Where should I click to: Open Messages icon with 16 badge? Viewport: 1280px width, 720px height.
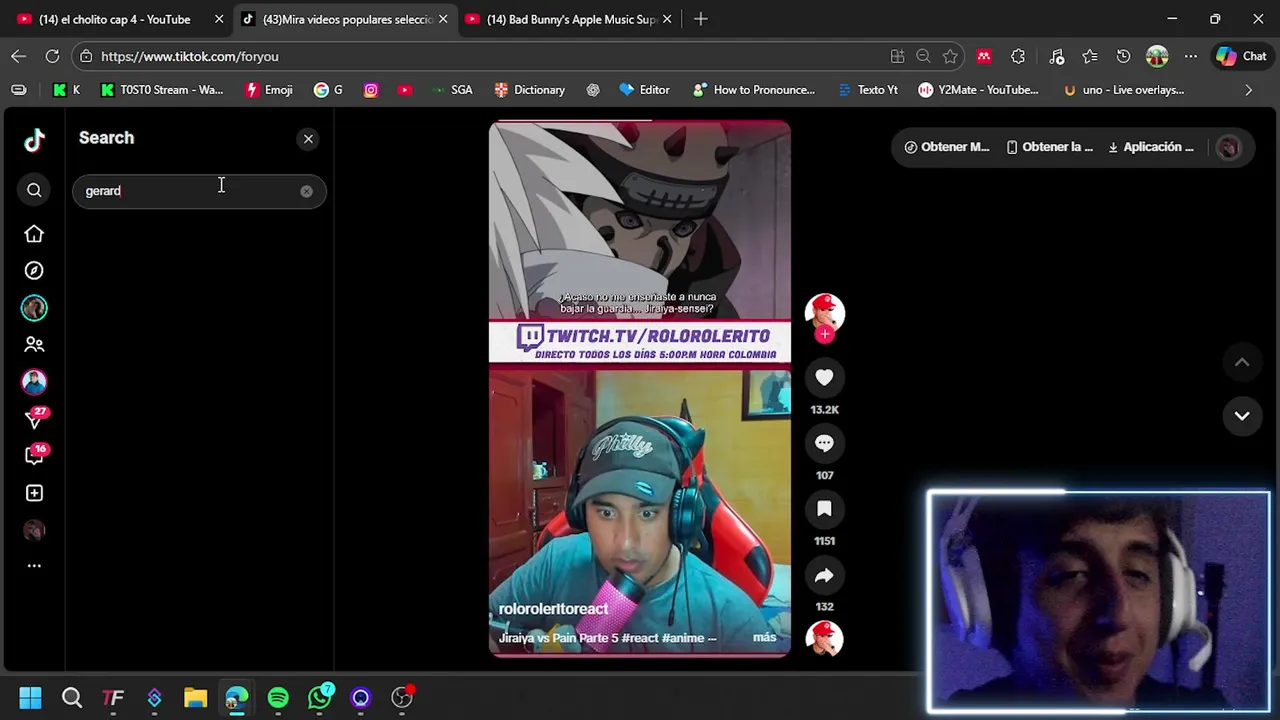34,455
